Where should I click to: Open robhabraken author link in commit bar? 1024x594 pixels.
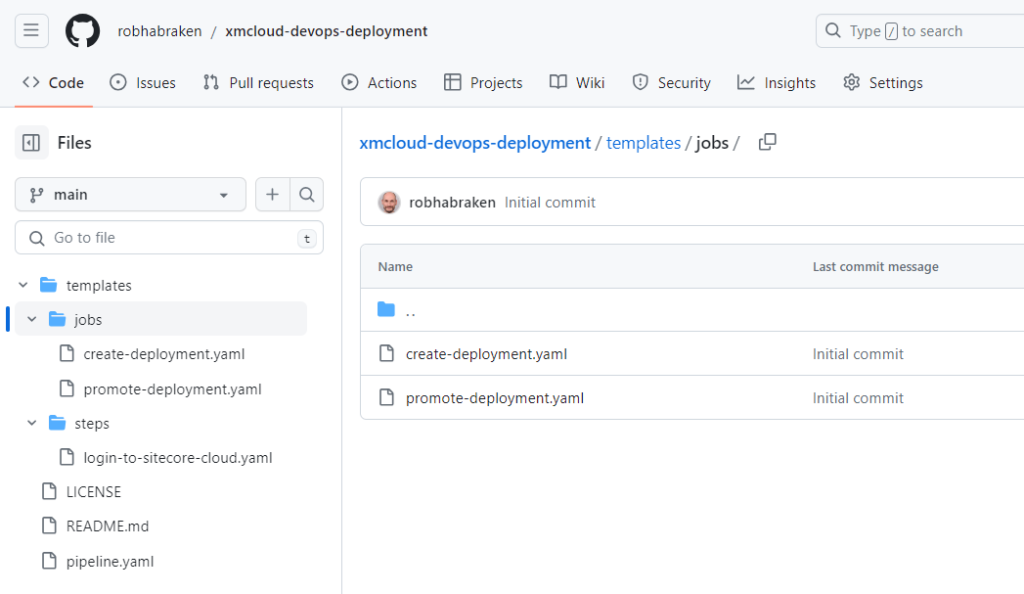pyautogui.click(x=452, y=202)
